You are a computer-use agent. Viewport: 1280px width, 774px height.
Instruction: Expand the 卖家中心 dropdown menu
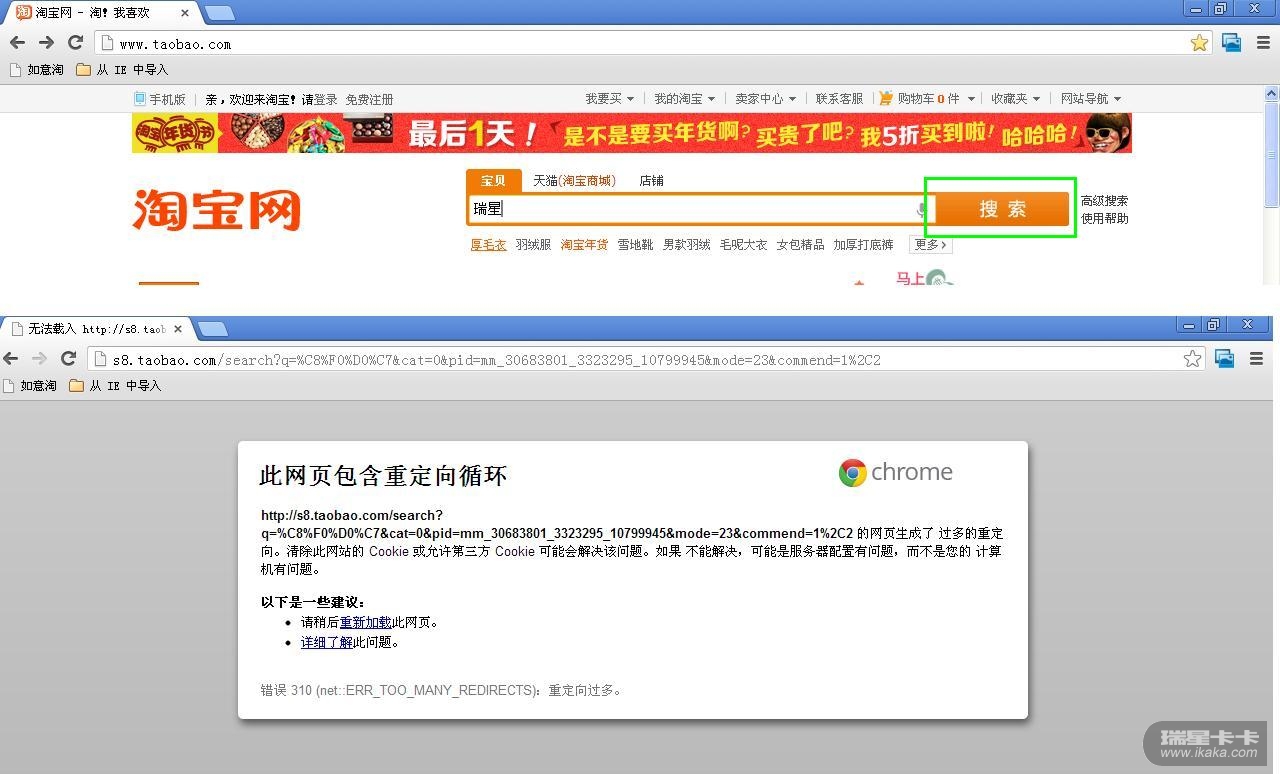coord(766,99)
